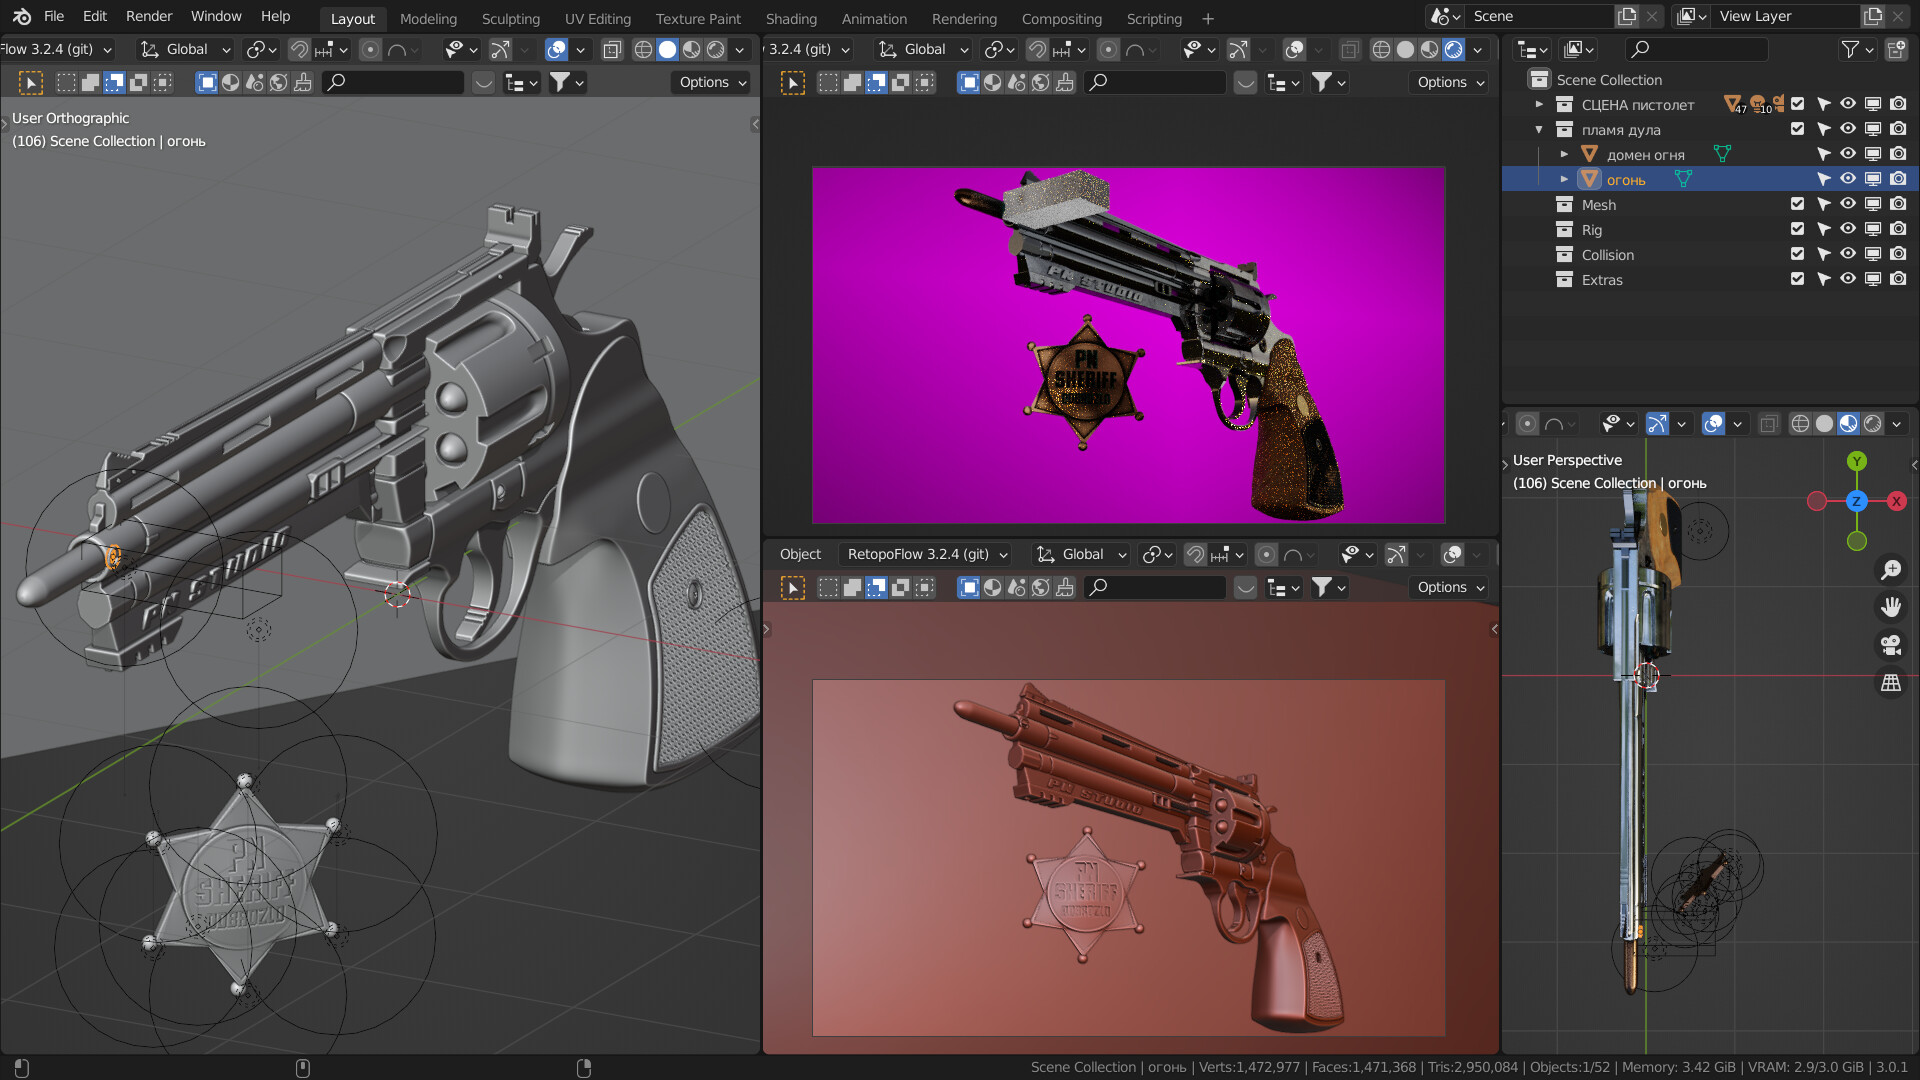This screenshot has height=1080, width=1920.
Task: Expand the СЦЕНА пистолет collection
Action: point(1539,104)
